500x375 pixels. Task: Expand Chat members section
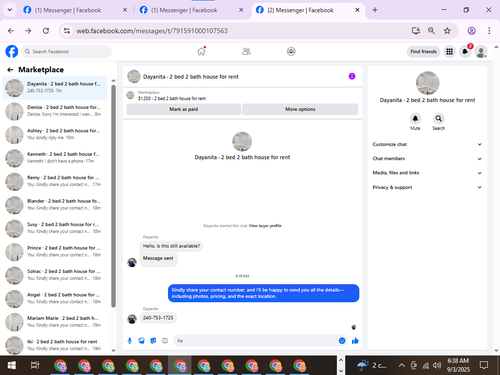pos(427,159)
